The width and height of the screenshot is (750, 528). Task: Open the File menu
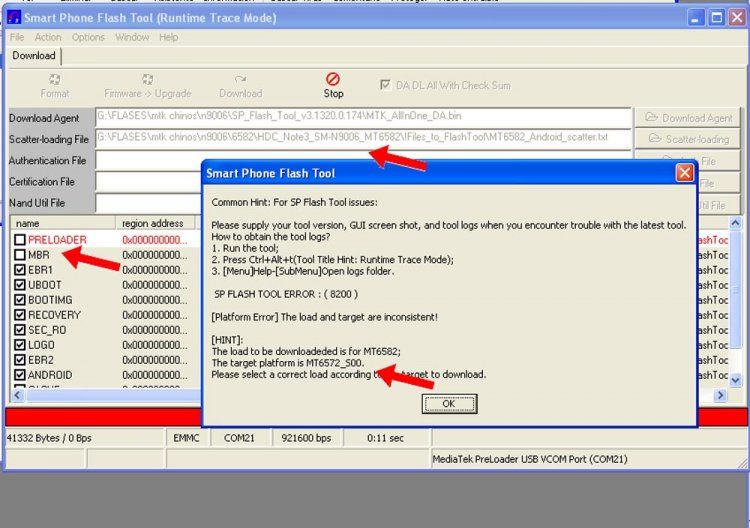[x=17, y=37]
